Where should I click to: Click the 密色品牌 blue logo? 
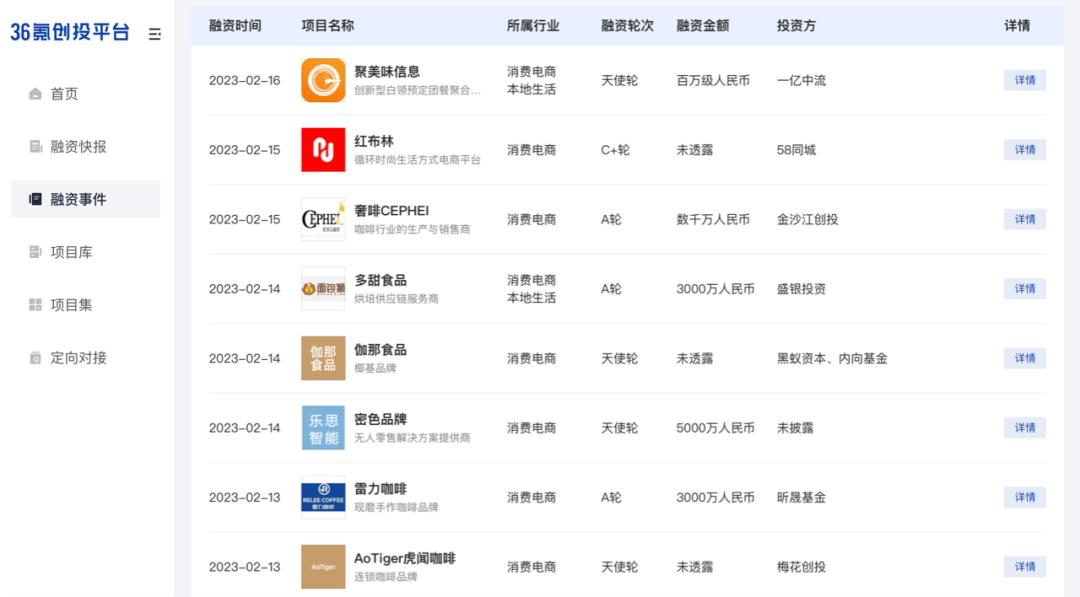323,428
